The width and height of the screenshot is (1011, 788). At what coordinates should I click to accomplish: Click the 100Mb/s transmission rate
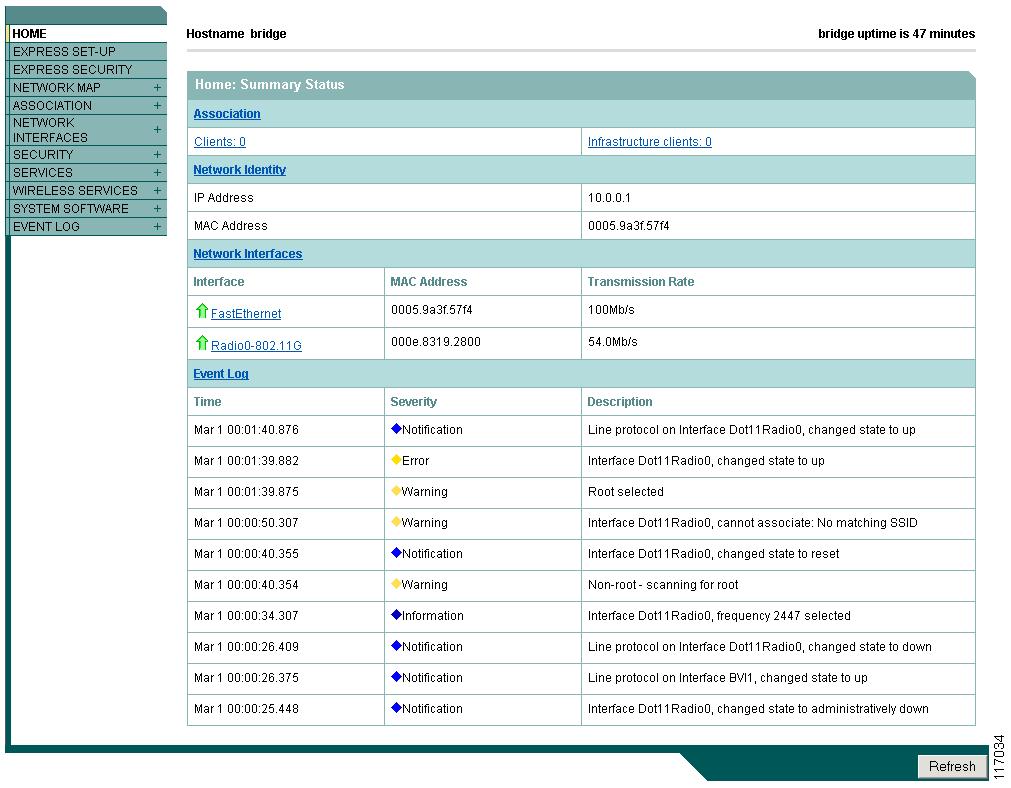pyautogui.click(x=611, y=310)
